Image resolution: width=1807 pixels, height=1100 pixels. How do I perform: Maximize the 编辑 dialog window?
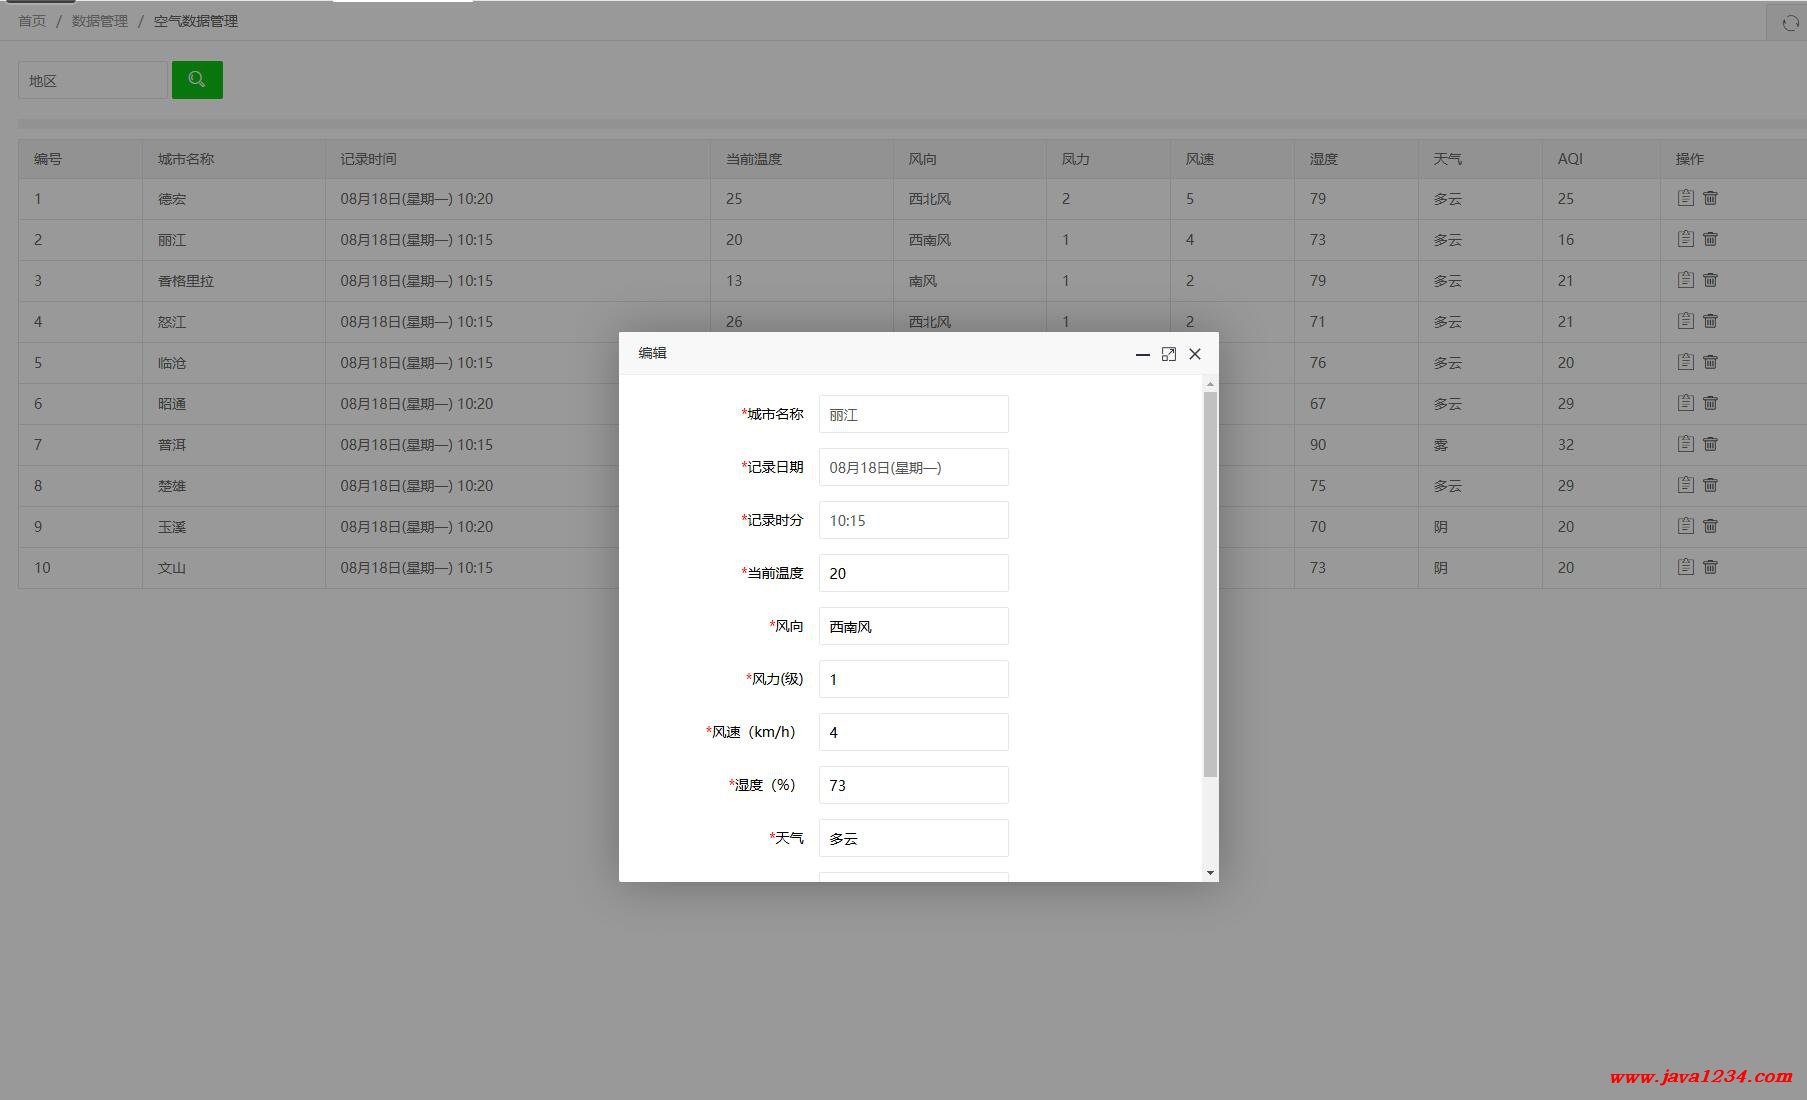tap(1168, 354)
